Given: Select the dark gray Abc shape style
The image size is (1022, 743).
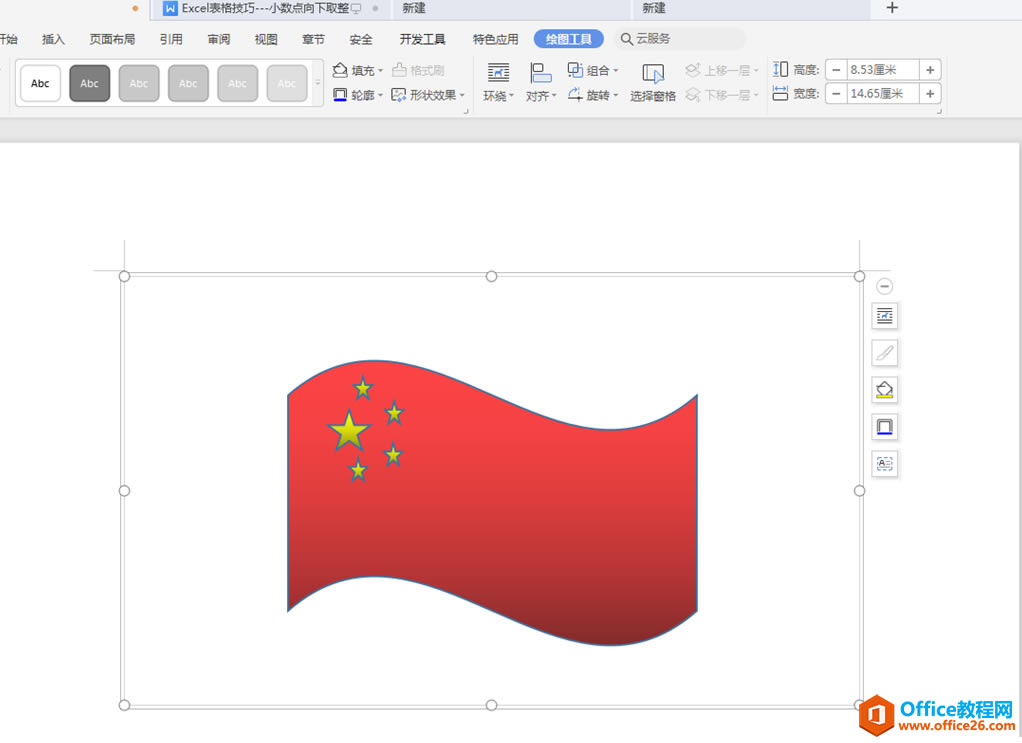Looking at the screenshot, I should 89,83.
